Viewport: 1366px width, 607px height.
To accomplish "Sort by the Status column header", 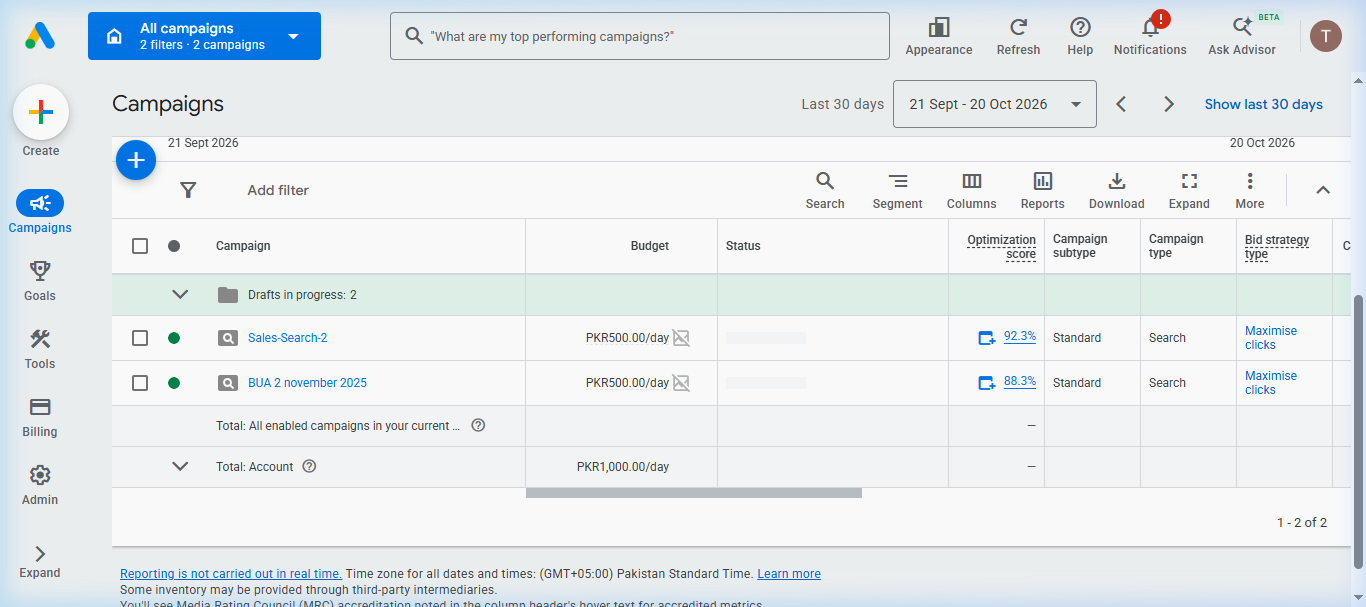I will pyautogui.click(x=743, y=246).
